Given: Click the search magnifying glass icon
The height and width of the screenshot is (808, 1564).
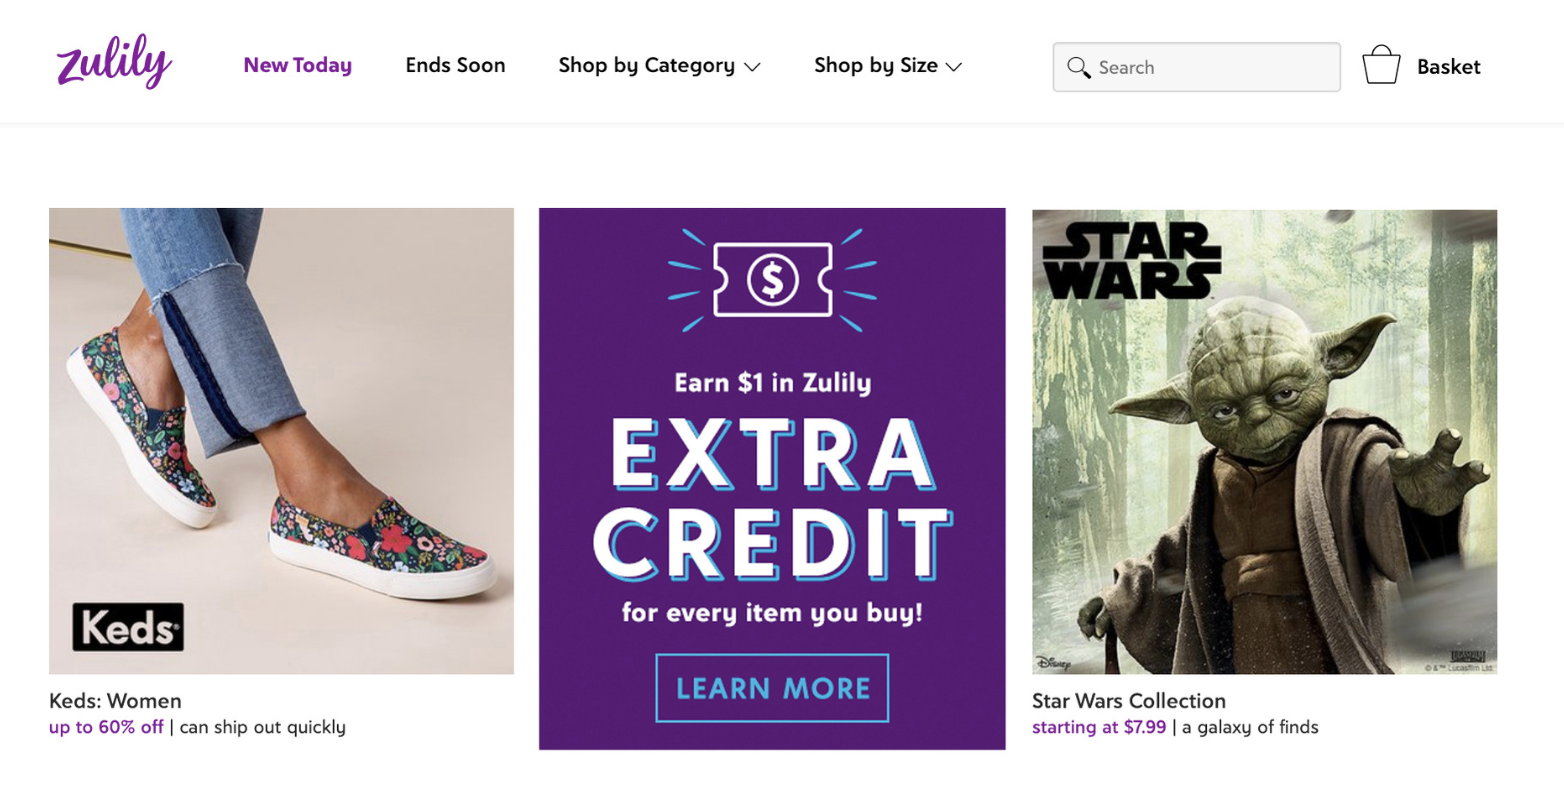Looking at the screenshot, I should tap(1078, 67).
